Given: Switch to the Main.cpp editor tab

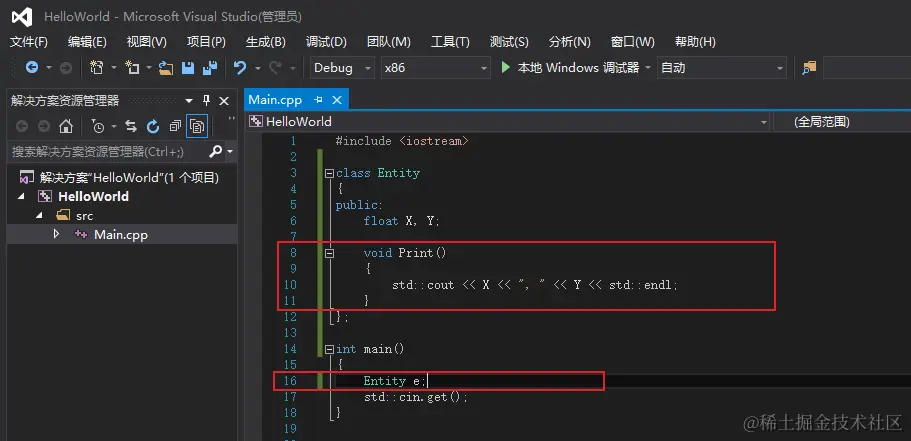Looking at the screenshot, I should (x=275, y=100).
